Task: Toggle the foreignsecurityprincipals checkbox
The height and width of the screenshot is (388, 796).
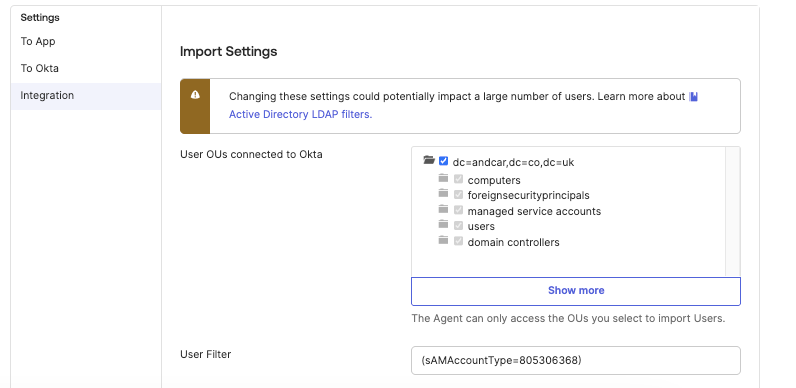Action: pos(458,194)
